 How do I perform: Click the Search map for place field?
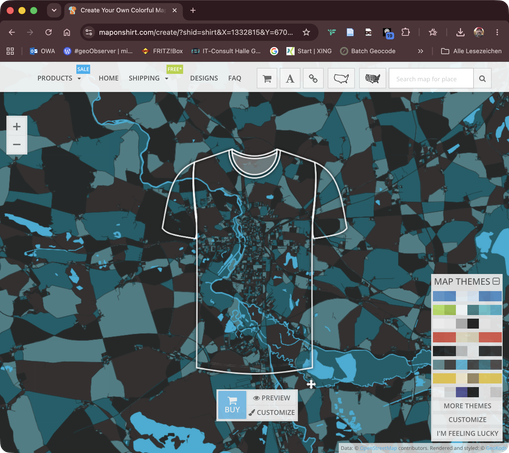(431, 79)
